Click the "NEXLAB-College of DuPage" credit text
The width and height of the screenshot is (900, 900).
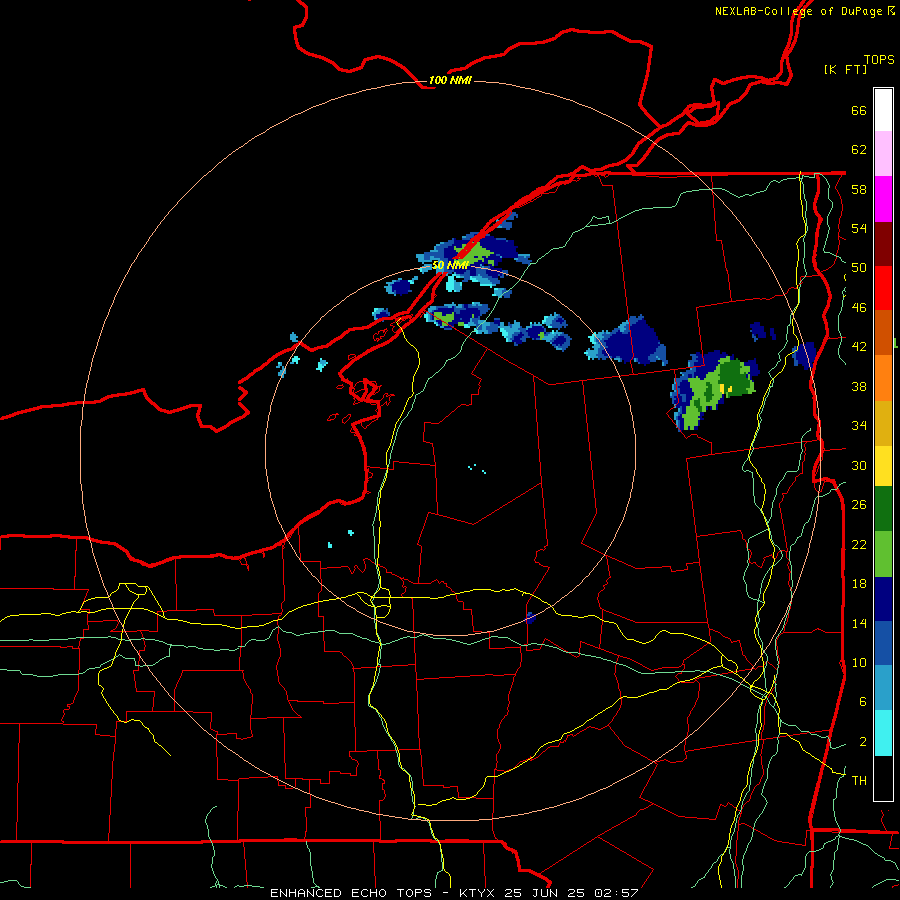tap(798, 11)
